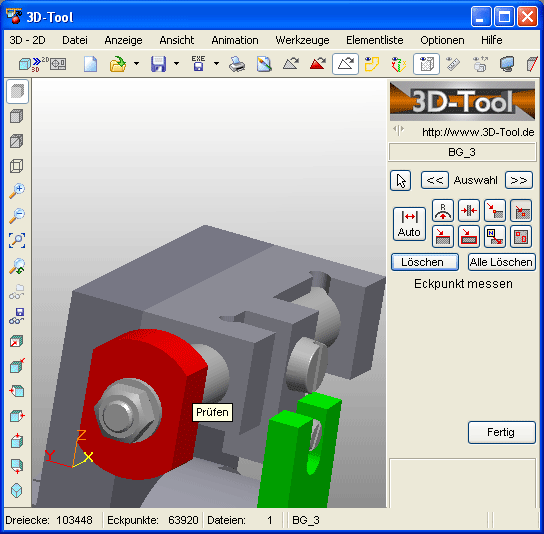Click the zoom out magnifier icon
Screen dimensions: 544x534
pyautogui.click(x=17, y=215)
